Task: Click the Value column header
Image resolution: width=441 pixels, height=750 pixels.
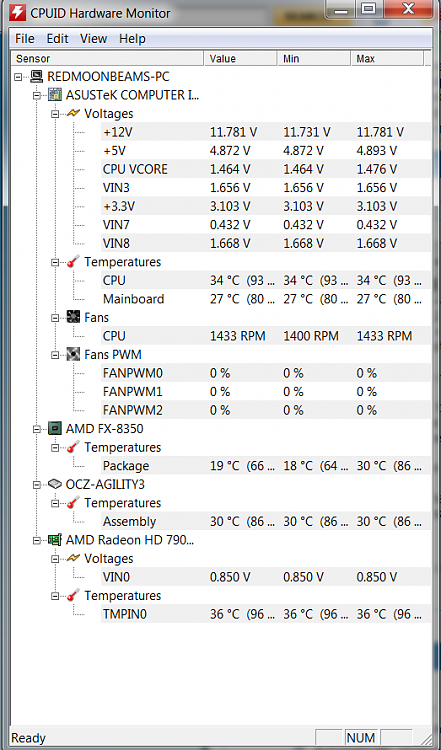Action: pos(241,59)
